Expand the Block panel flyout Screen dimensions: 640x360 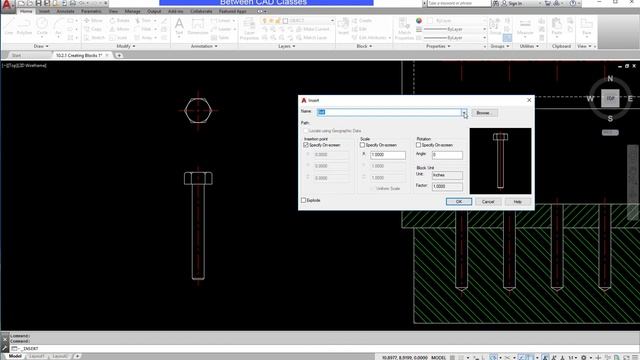[364, 46]
